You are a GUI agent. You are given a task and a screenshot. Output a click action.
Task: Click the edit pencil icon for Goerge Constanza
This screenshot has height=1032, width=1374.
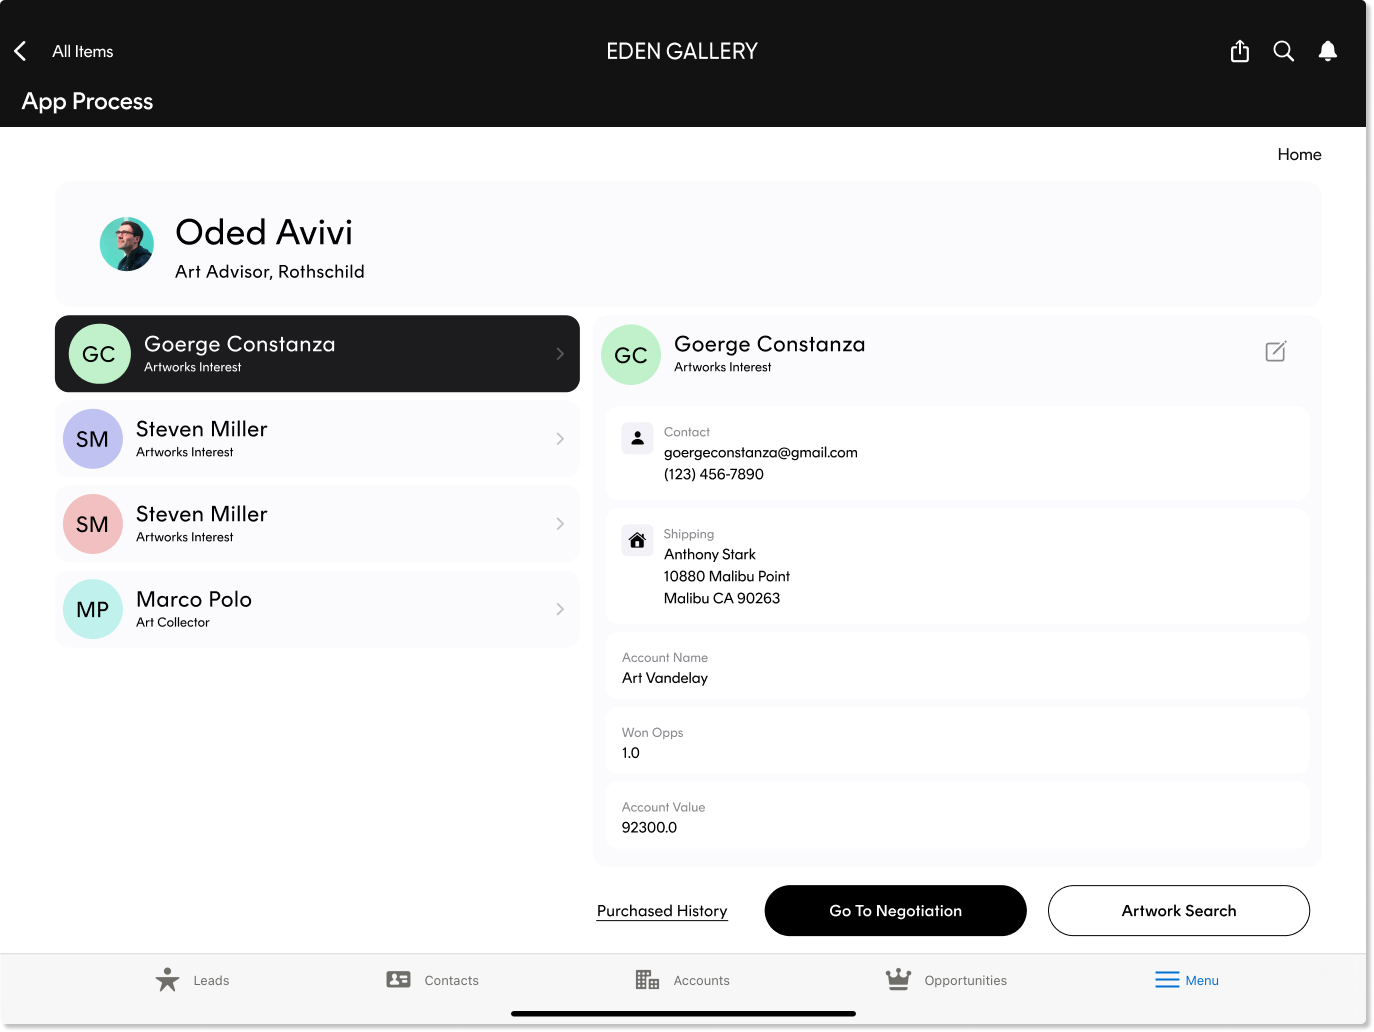pos(1275,352)
